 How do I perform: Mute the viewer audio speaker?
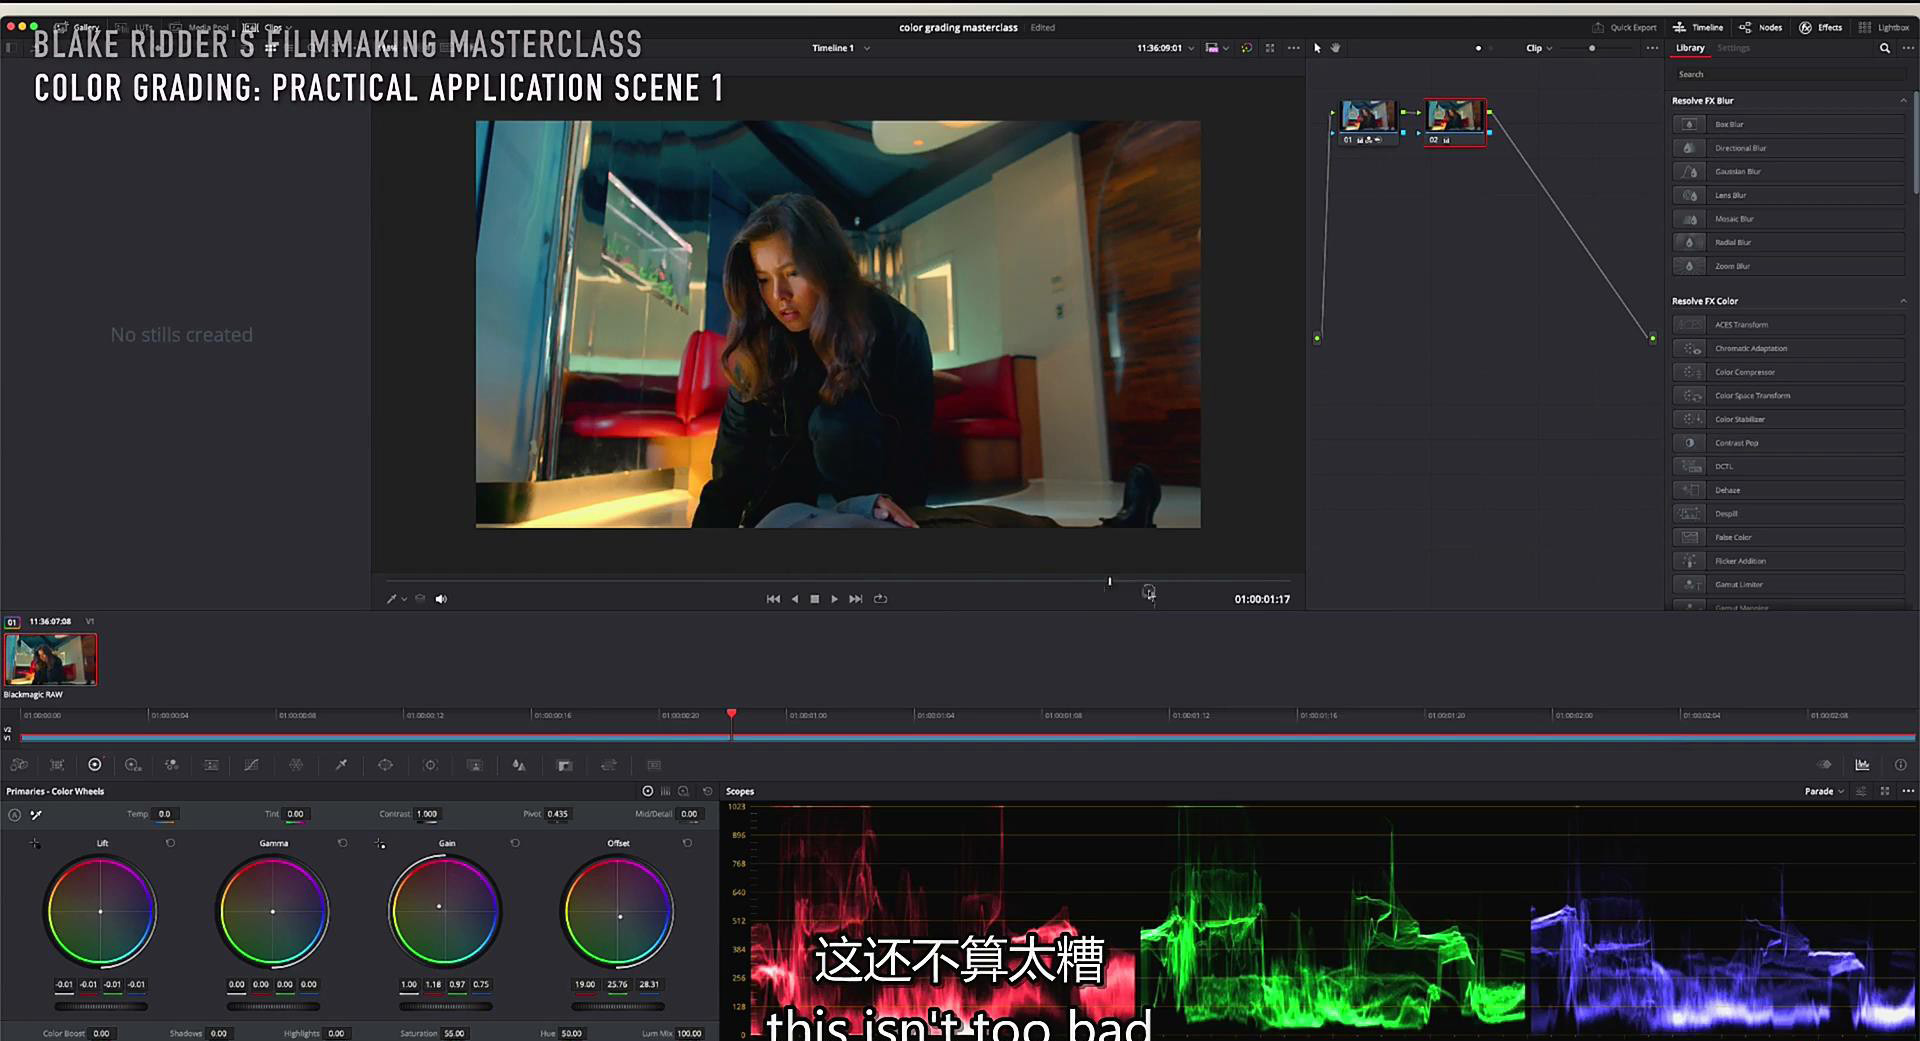point(441,599)
